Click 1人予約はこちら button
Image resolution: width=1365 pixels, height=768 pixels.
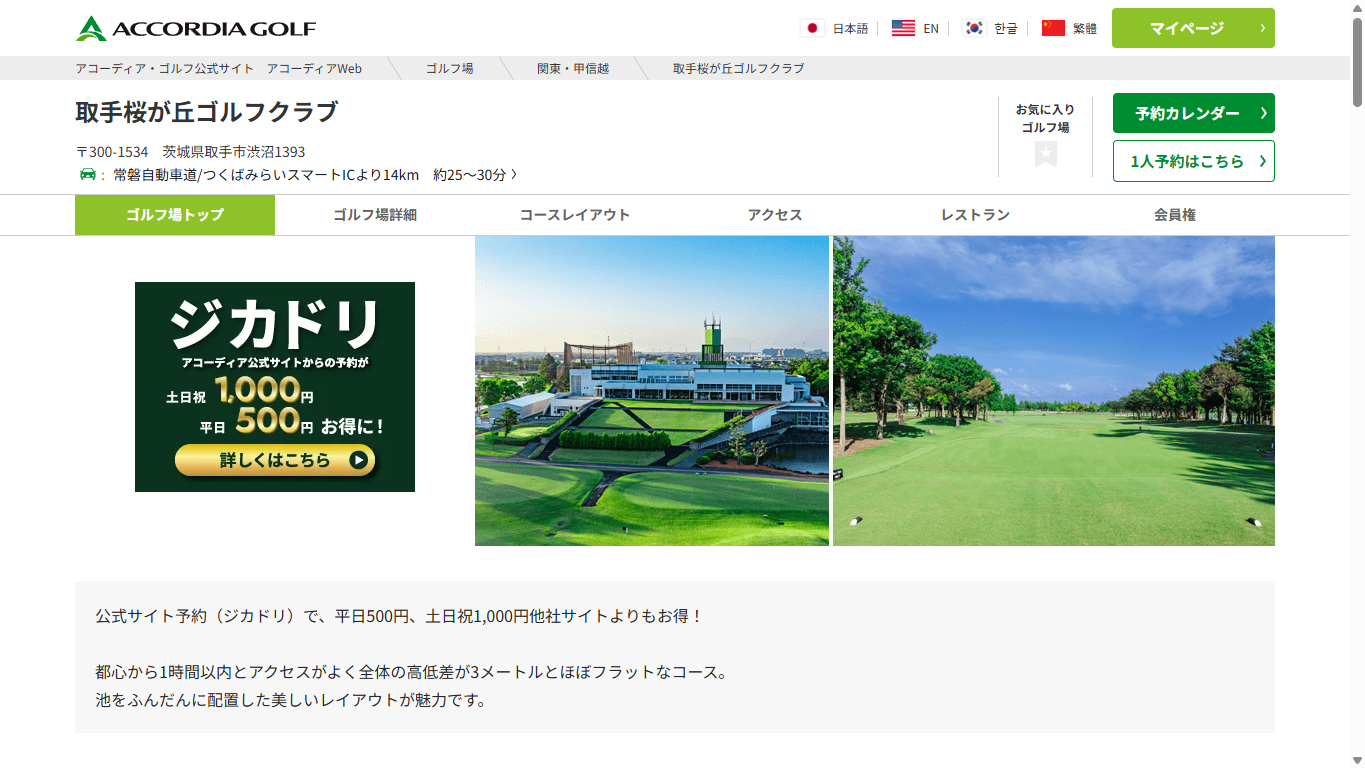point(1193,161)
